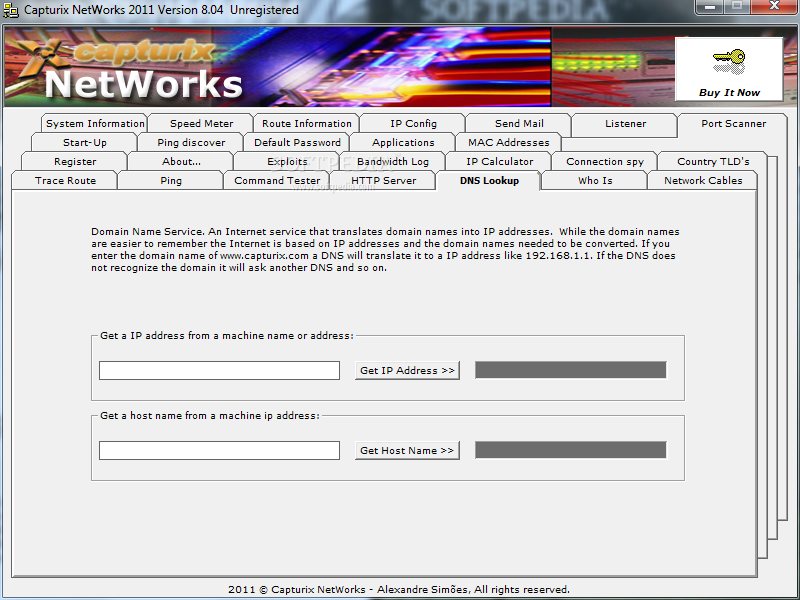Screen dimensions: 800x600
Task: Click the active DNS Lookup tab
Action: pos(489,180)
